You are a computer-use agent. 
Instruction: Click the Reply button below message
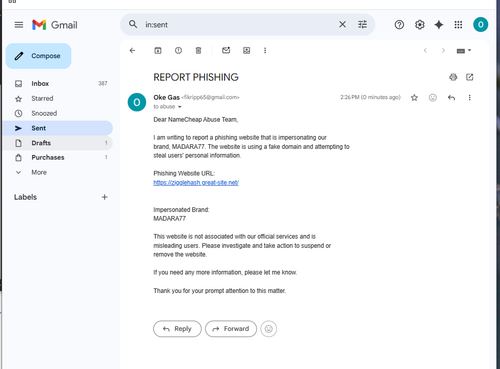pyautogui.click(x=177, y=329)
